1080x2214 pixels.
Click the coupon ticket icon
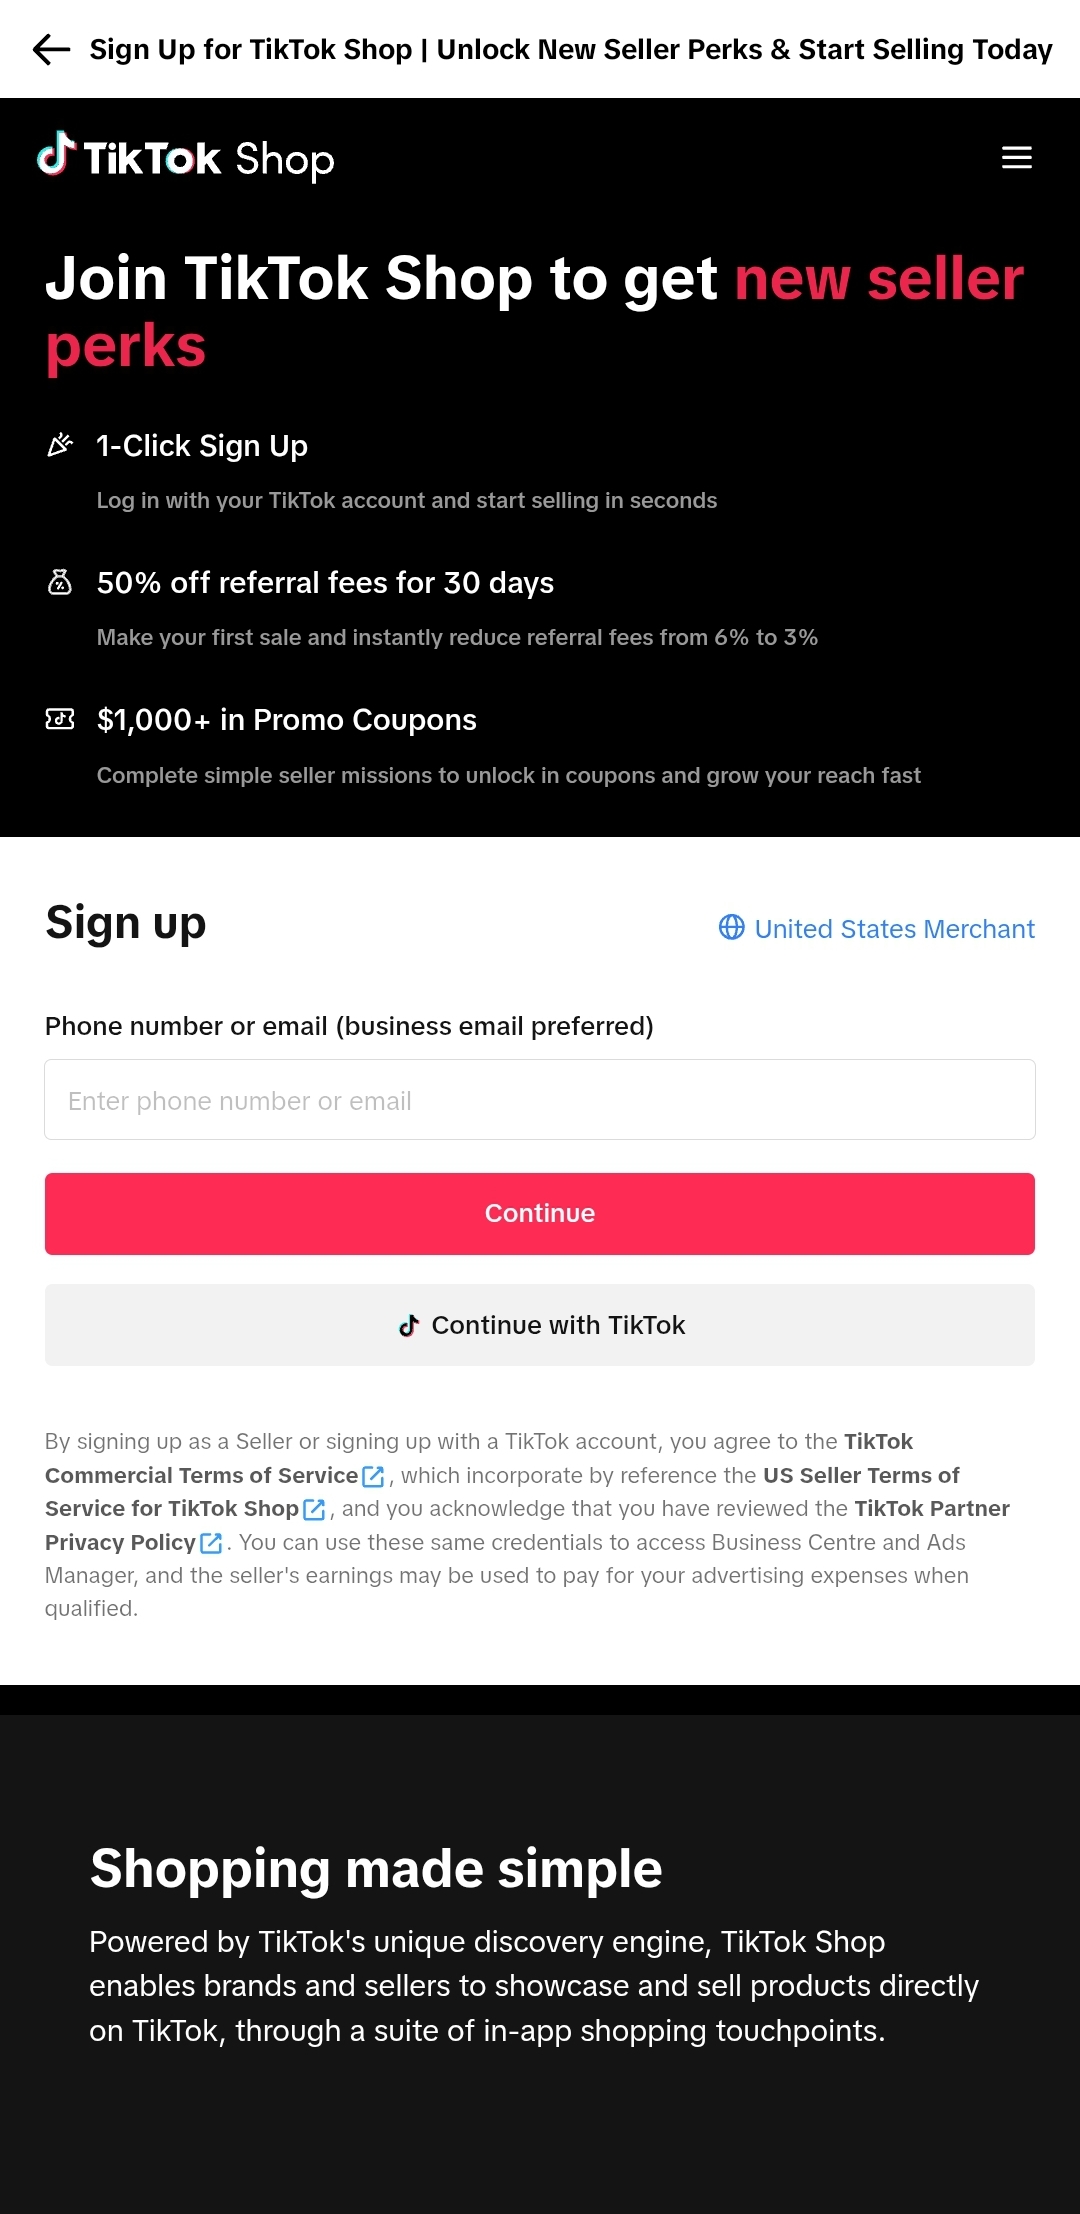60,719
